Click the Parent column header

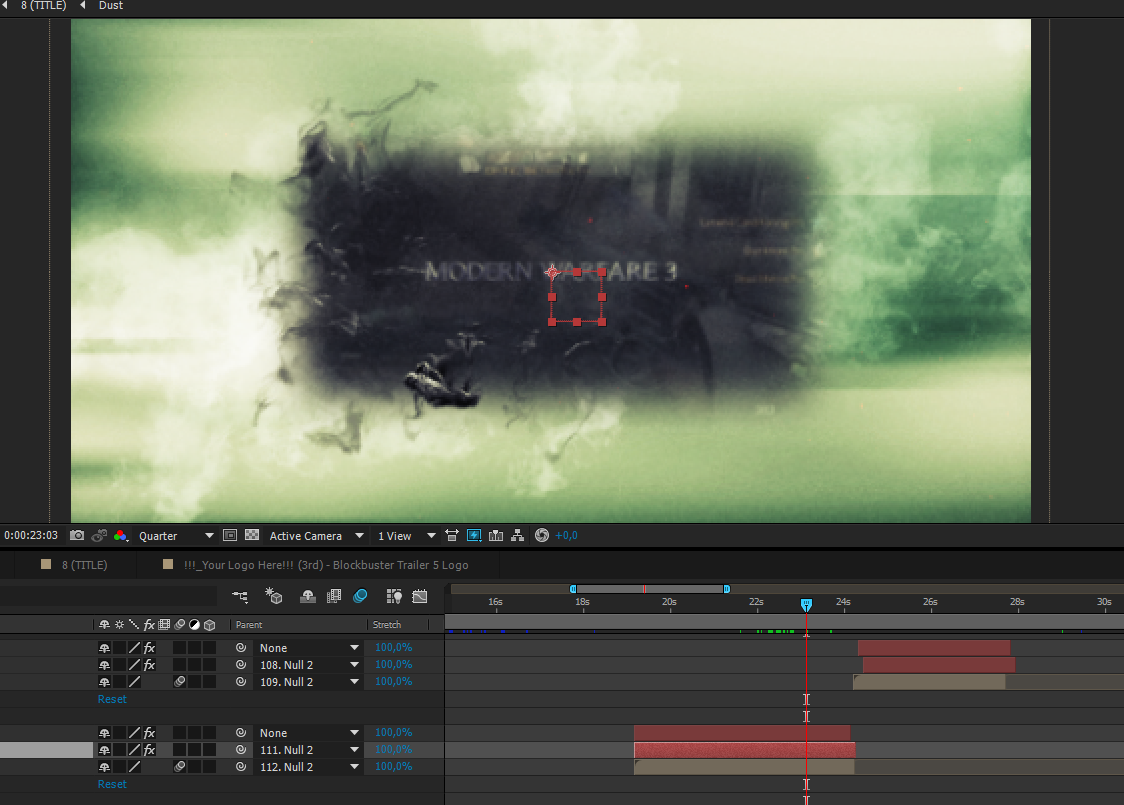[x=249, y=625]
